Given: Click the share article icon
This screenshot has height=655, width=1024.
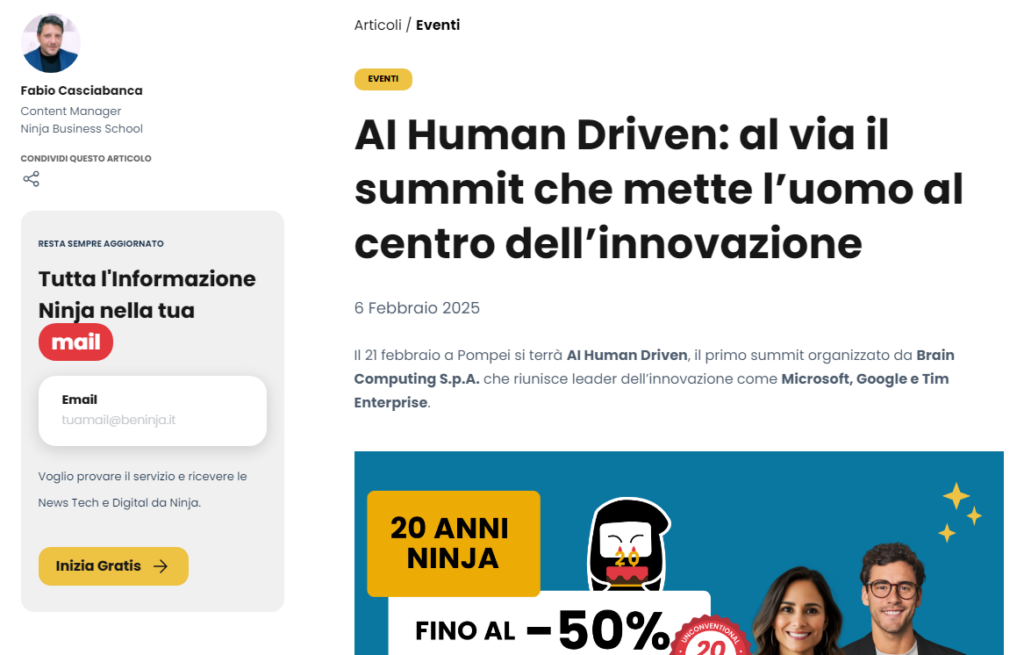Looking at the screenshot, I should pyautogui.click(x=31, y=179).
